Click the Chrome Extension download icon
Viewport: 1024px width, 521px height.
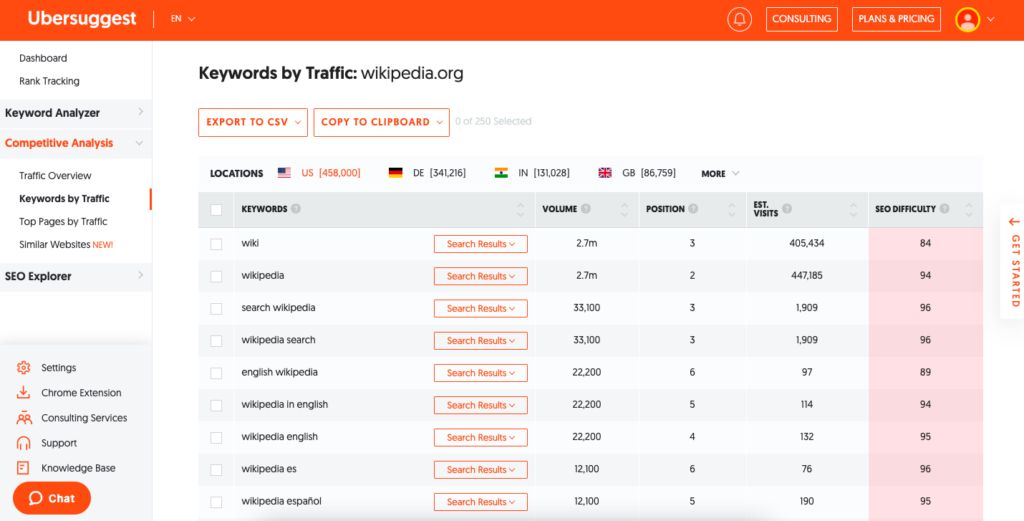24,392
